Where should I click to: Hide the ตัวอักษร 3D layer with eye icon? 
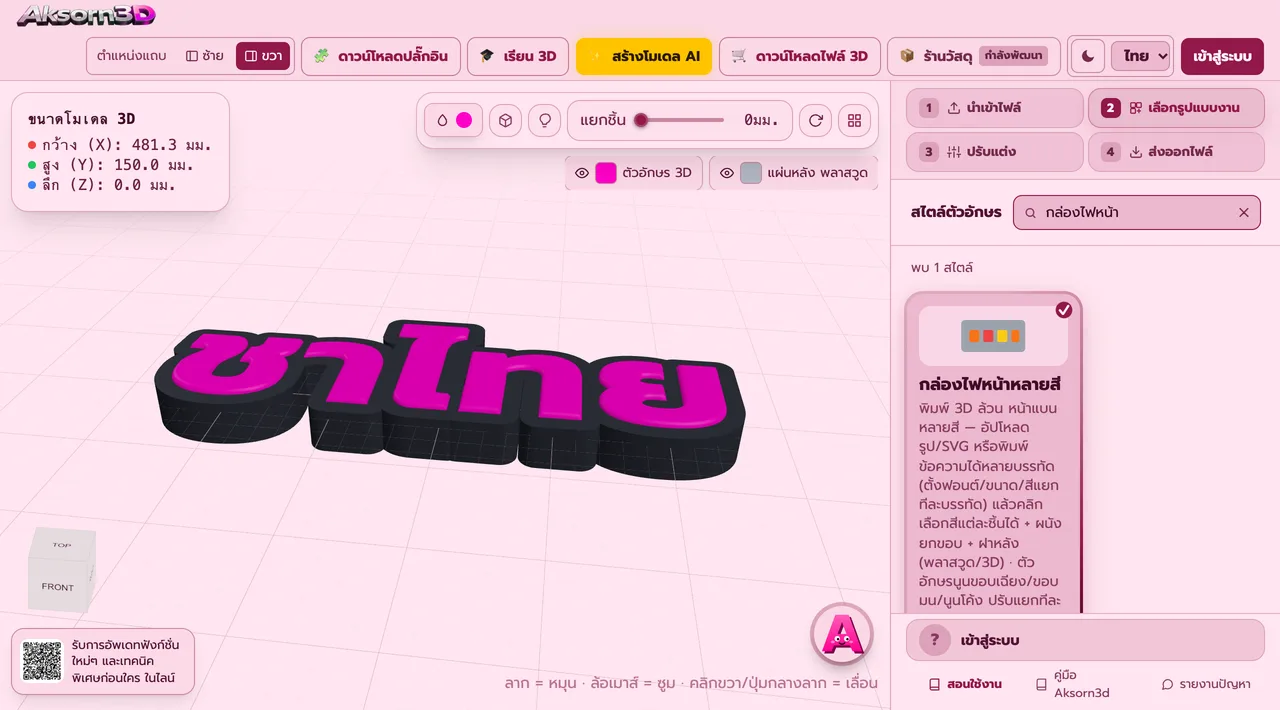(581, 173)
